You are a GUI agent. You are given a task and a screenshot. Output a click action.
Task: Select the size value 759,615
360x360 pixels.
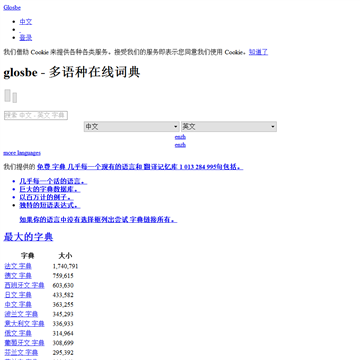click(x=63, y=276)
